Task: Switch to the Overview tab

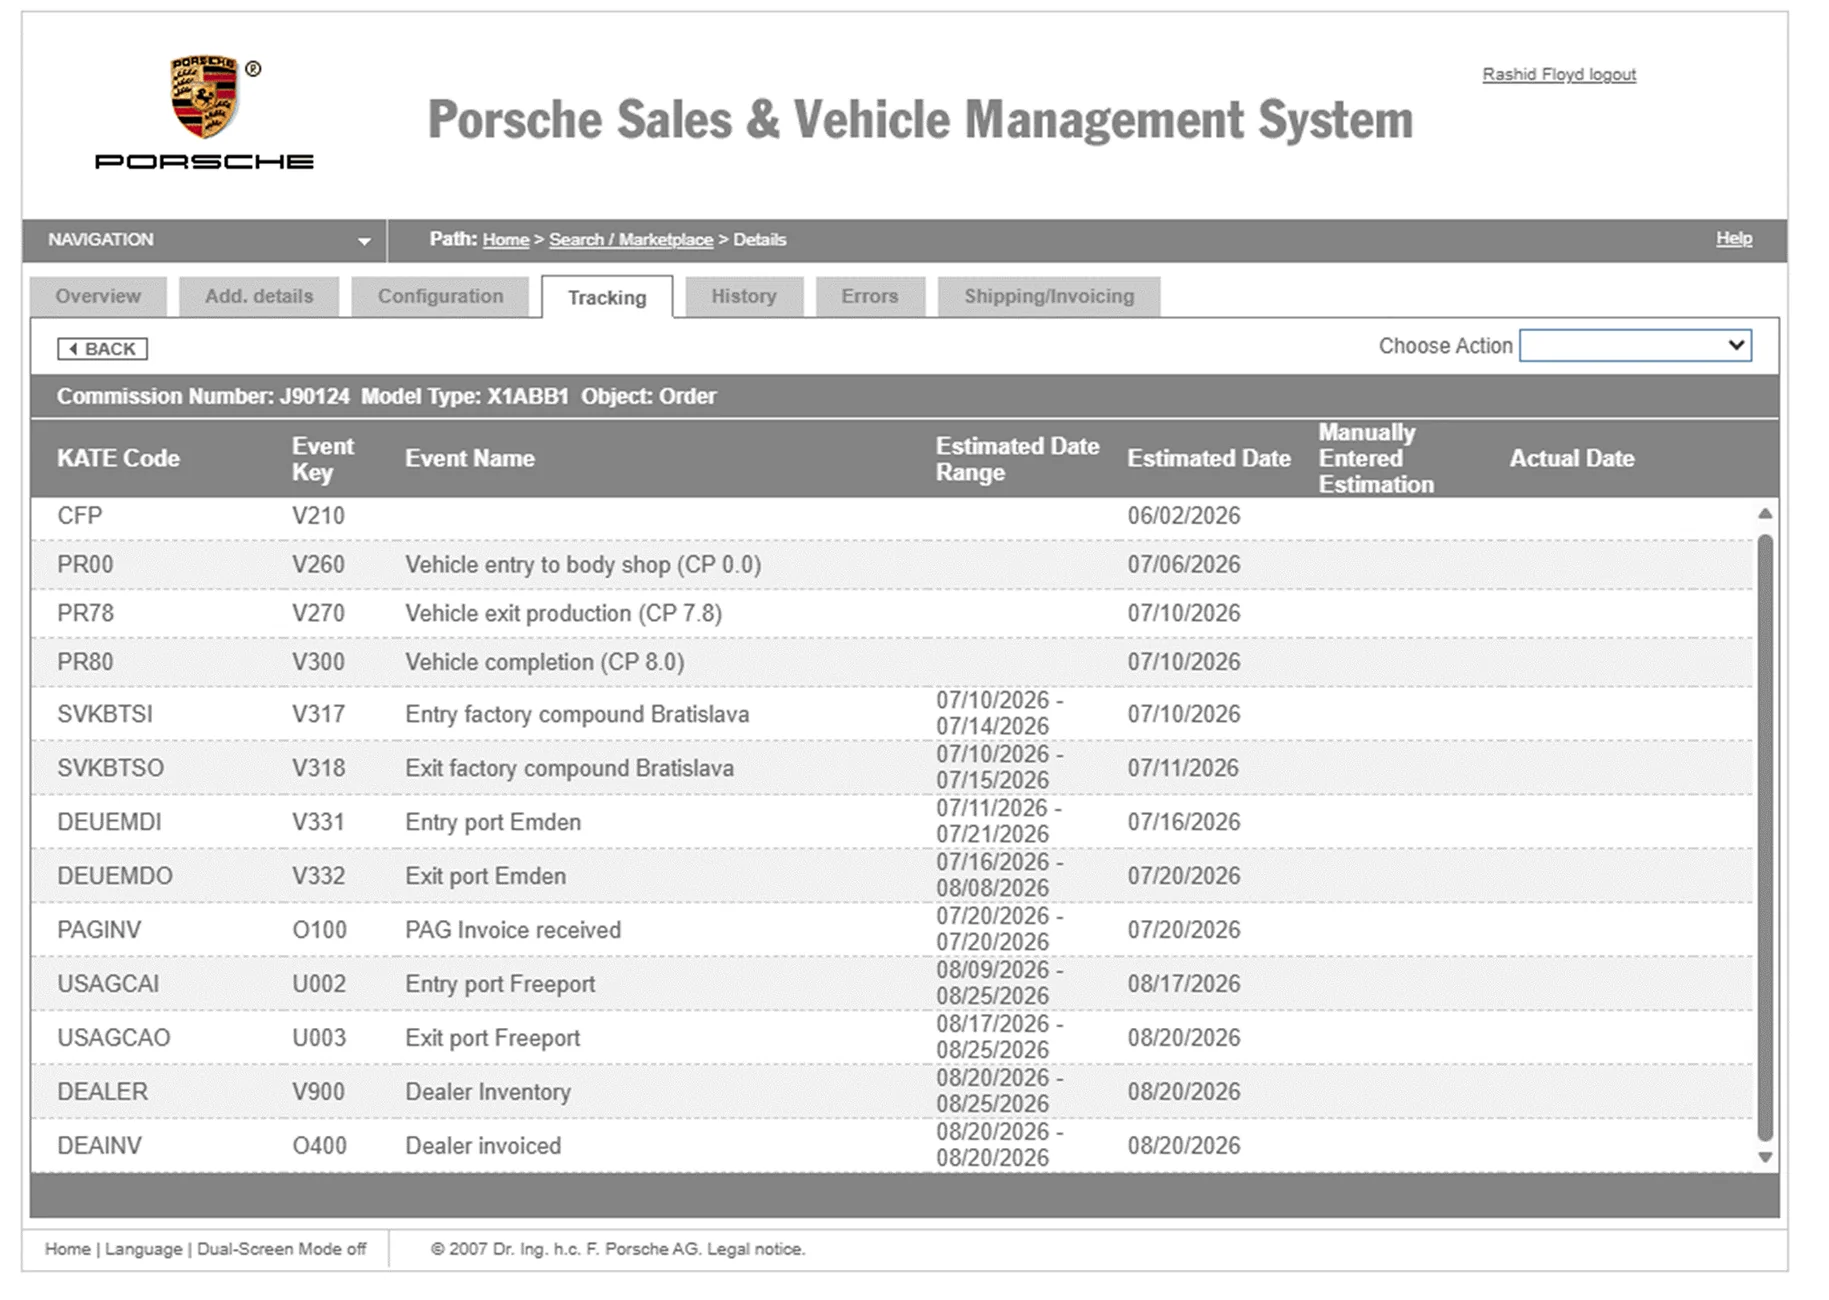Action: (x=98, y=296)
